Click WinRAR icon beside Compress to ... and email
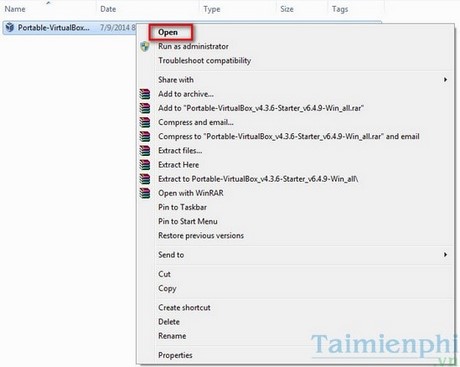 pyautogui.click(x=145, y=136)
